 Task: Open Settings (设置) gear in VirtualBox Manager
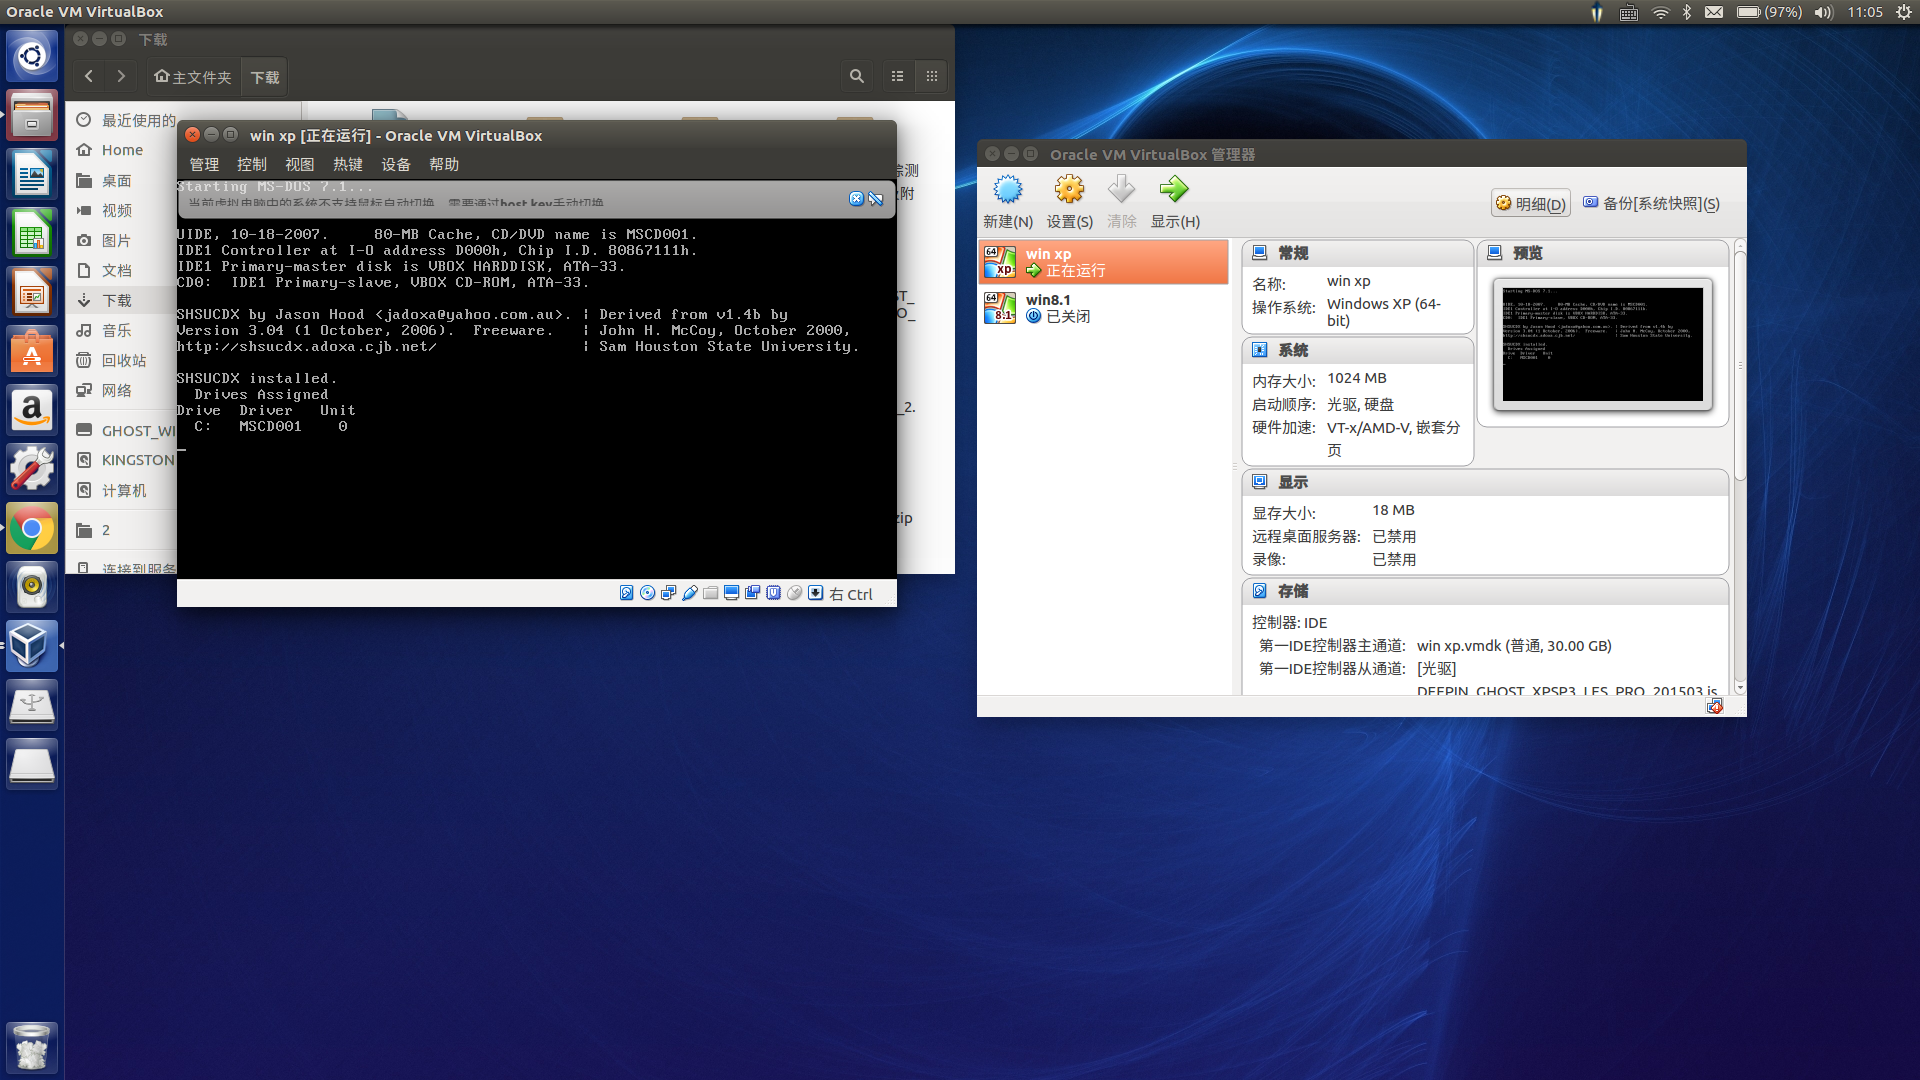(x=1069, y=203)
